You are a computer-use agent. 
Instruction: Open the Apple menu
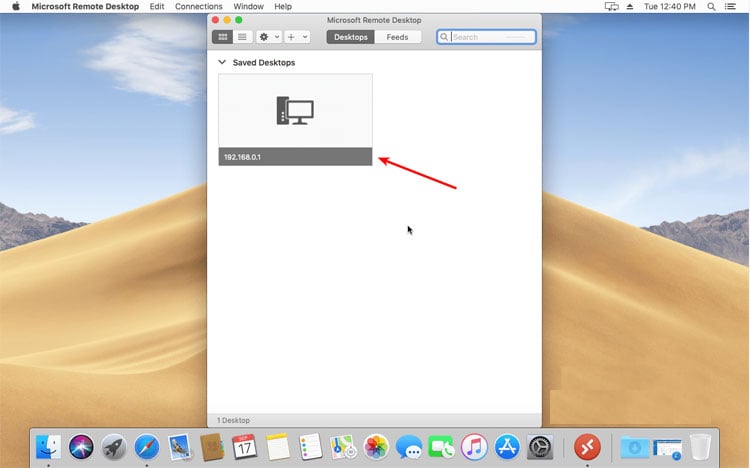[16, 6]
